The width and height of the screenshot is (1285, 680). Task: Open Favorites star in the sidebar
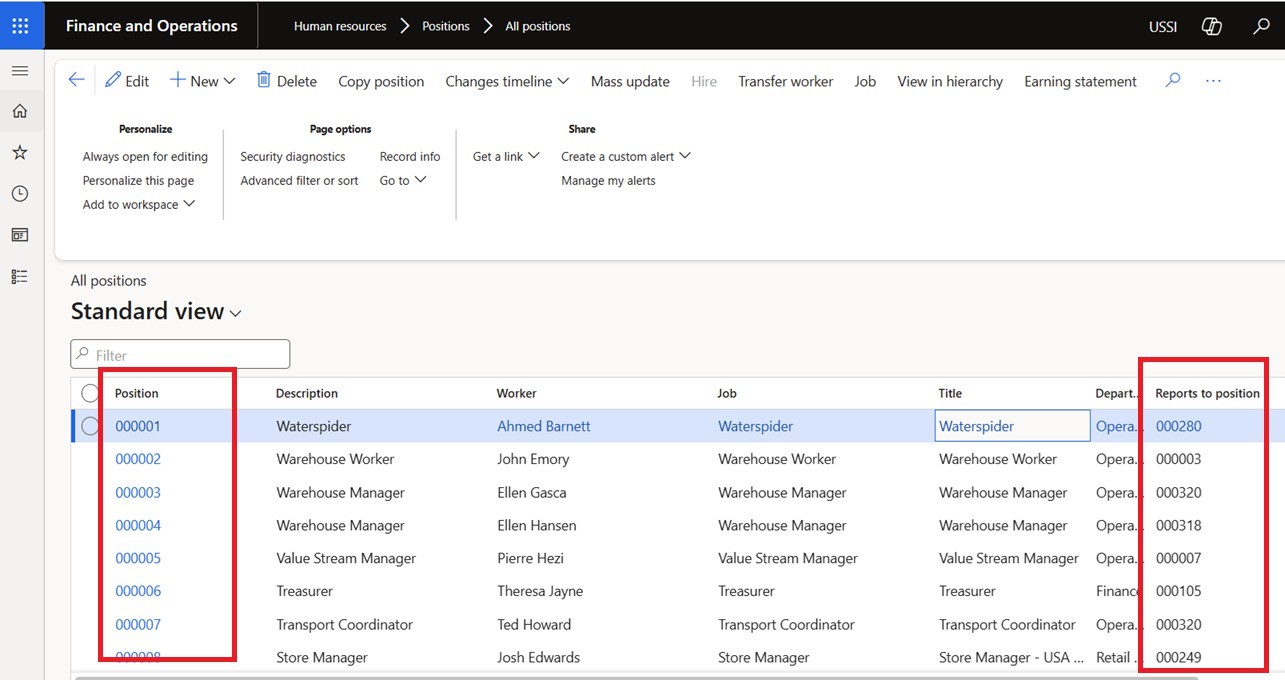pyautogui.click(x=20, y=152)
